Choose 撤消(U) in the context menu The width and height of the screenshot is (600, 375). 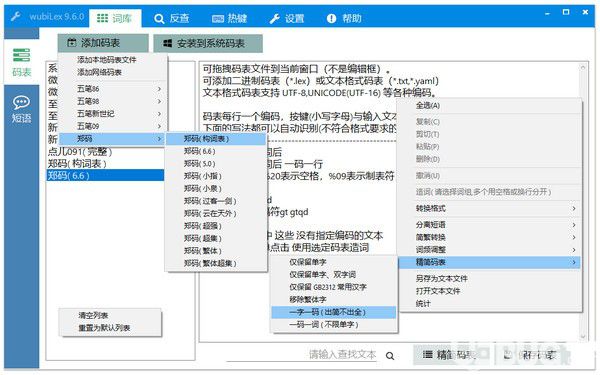tap(489, 176)
